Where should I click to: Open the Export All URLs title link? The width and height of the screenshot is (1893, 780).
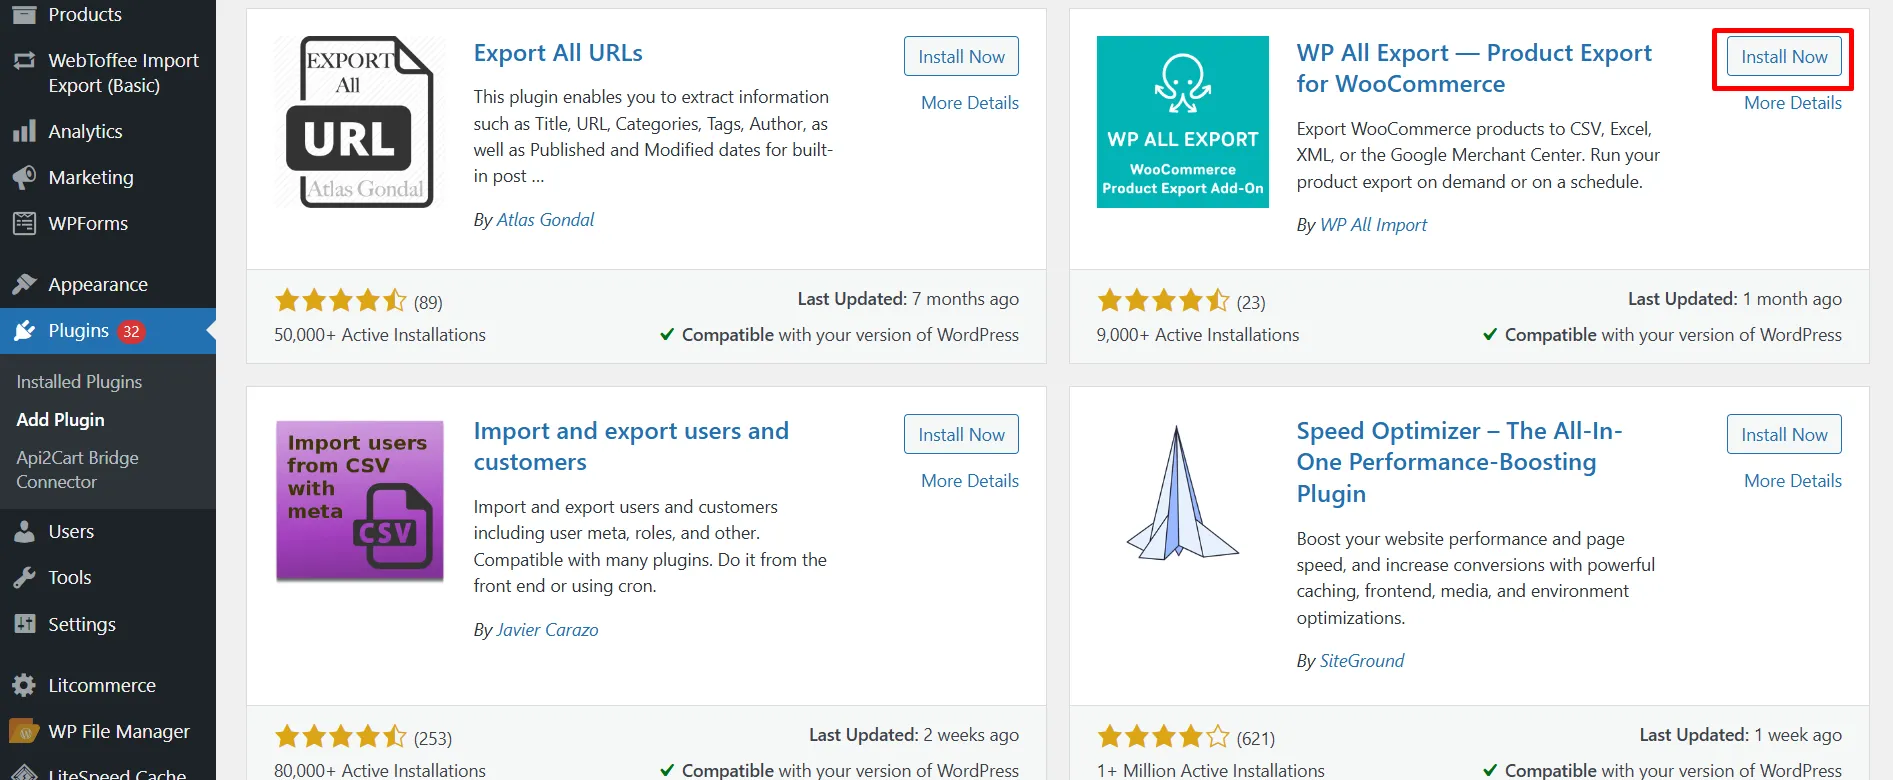tap(558, 53)
